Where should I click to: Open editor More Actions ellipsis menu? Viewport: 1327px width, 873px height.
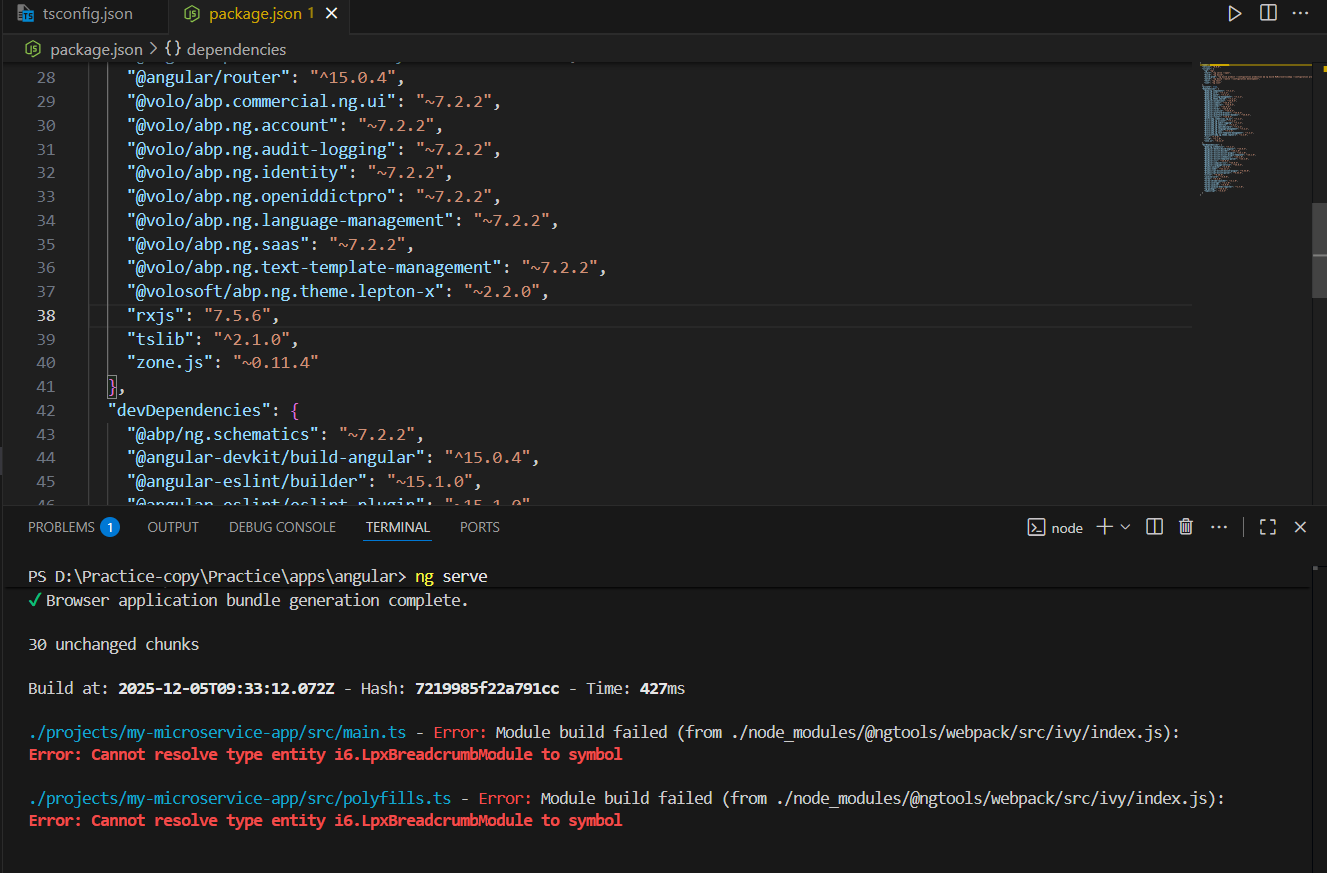1300,14
